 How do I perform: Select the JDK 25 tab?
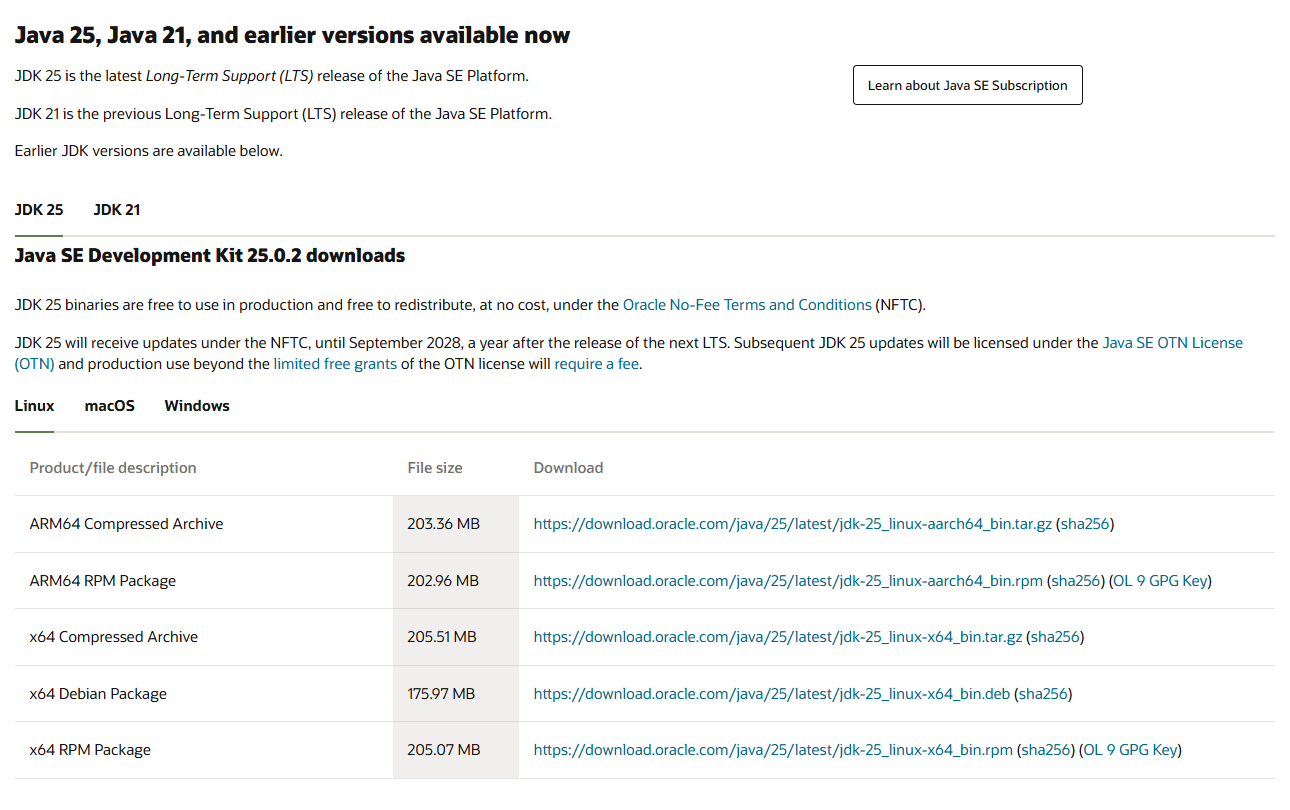click(x=39, y=210)
